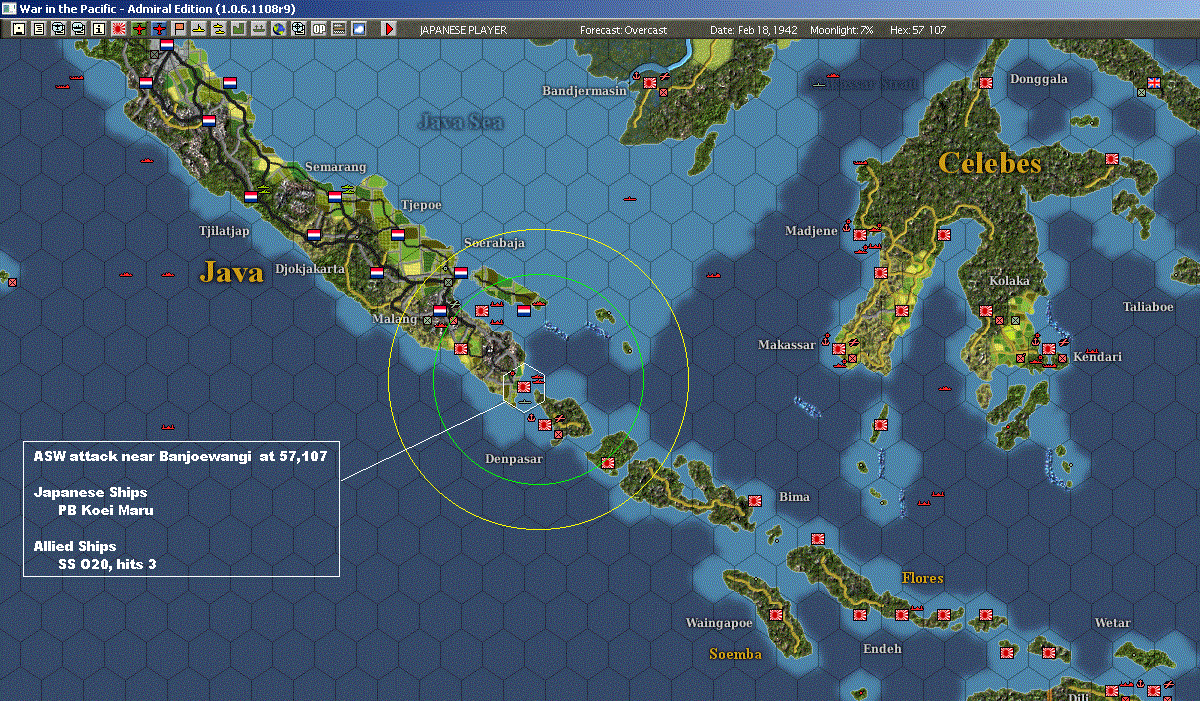Click 'SS O20, hits 3' in combat report
The height and width of the screenshot is (701, 1200).
click(107, 564)
